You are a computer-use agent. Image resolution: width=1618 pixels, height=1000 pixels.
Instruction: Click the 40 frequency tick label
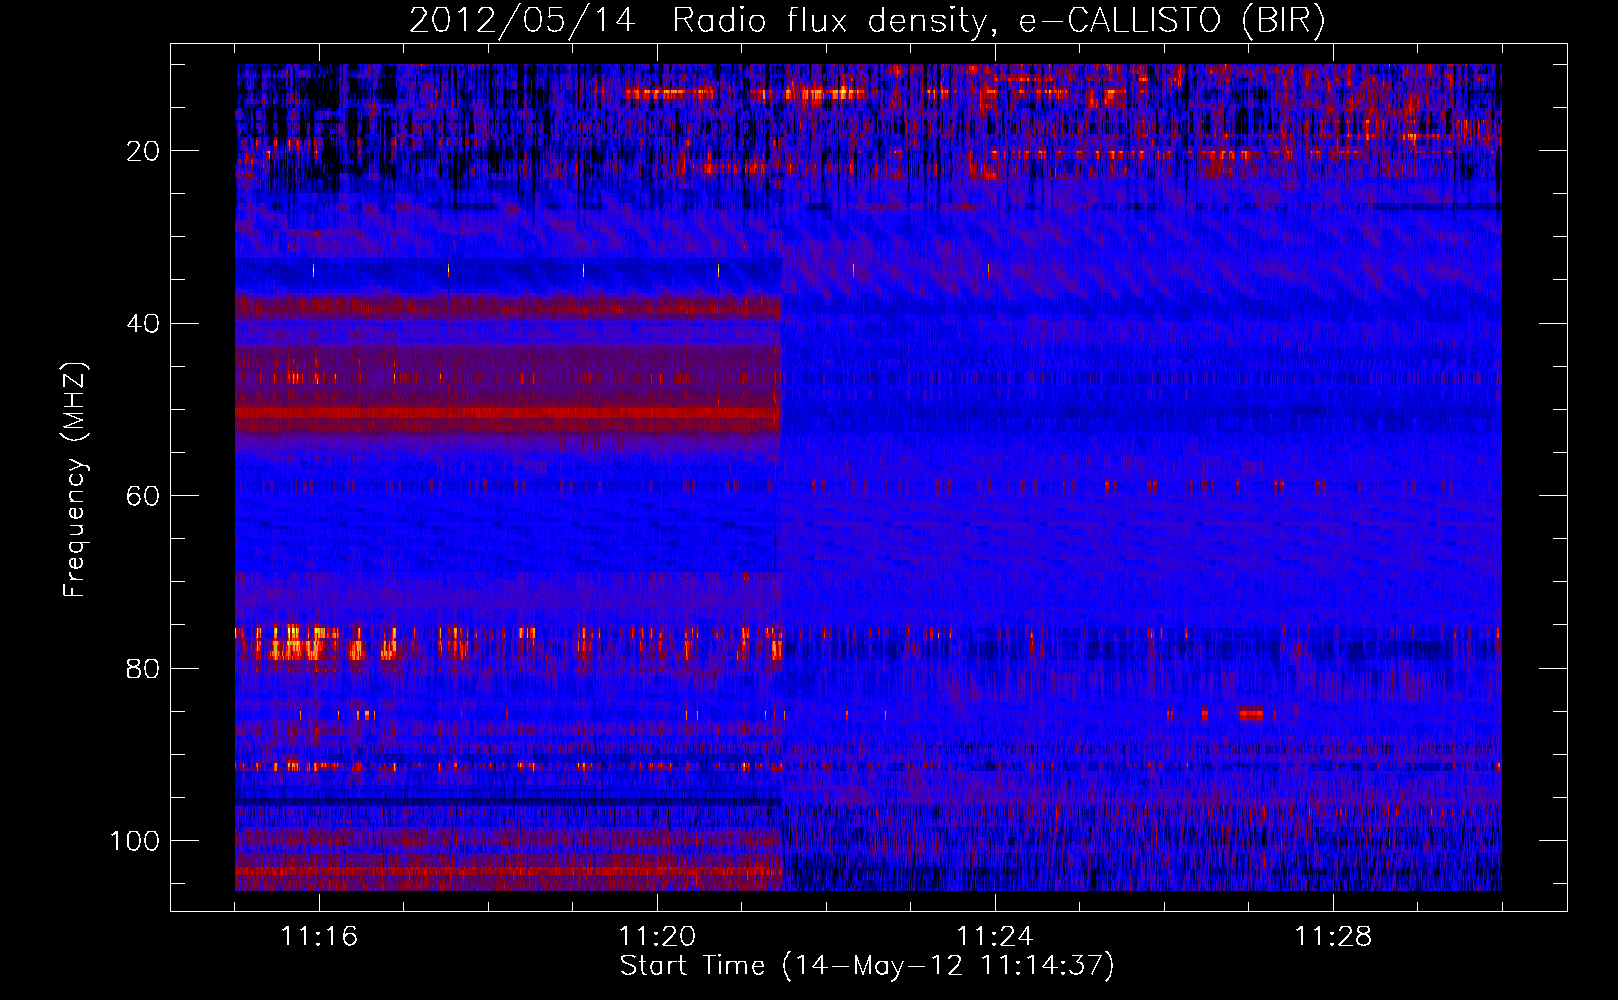pyautogui.click(x=143, y=324)
